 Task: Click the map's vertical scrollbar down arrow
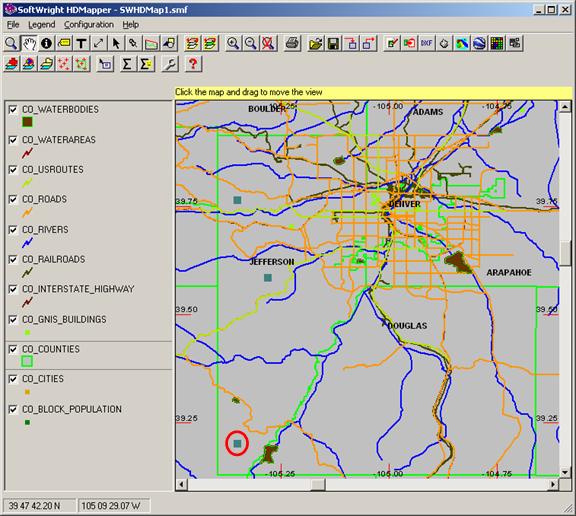coord(565,472)
